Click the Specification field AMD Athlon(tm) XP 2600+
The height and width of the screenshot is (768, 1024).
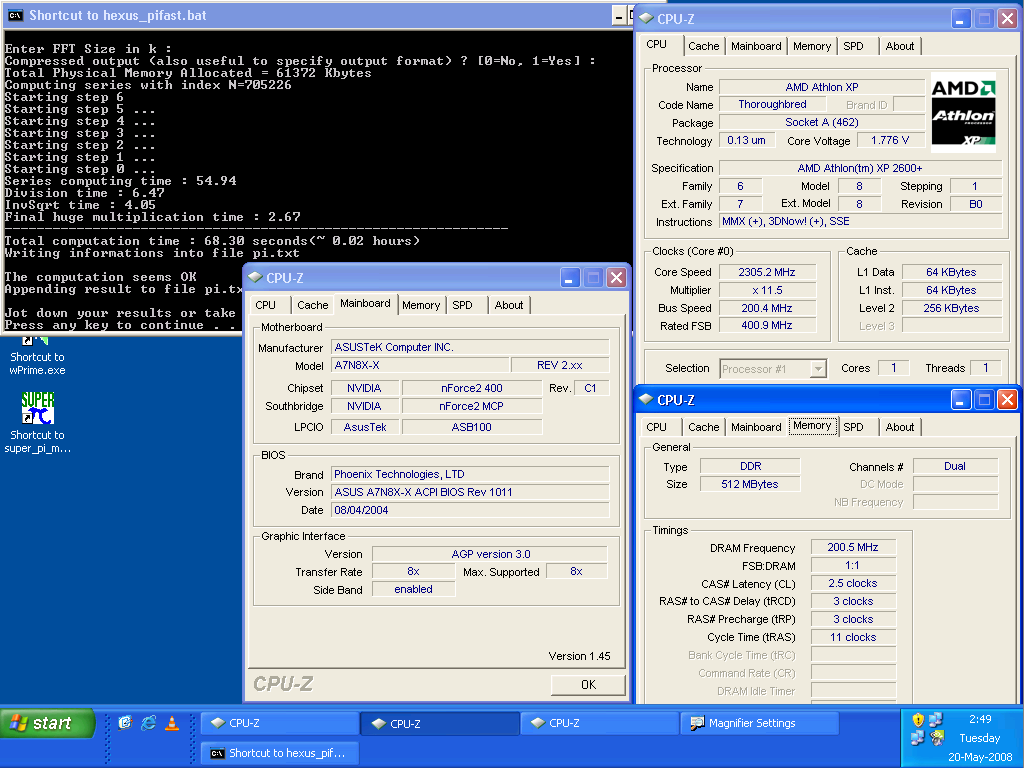[860, 168]
